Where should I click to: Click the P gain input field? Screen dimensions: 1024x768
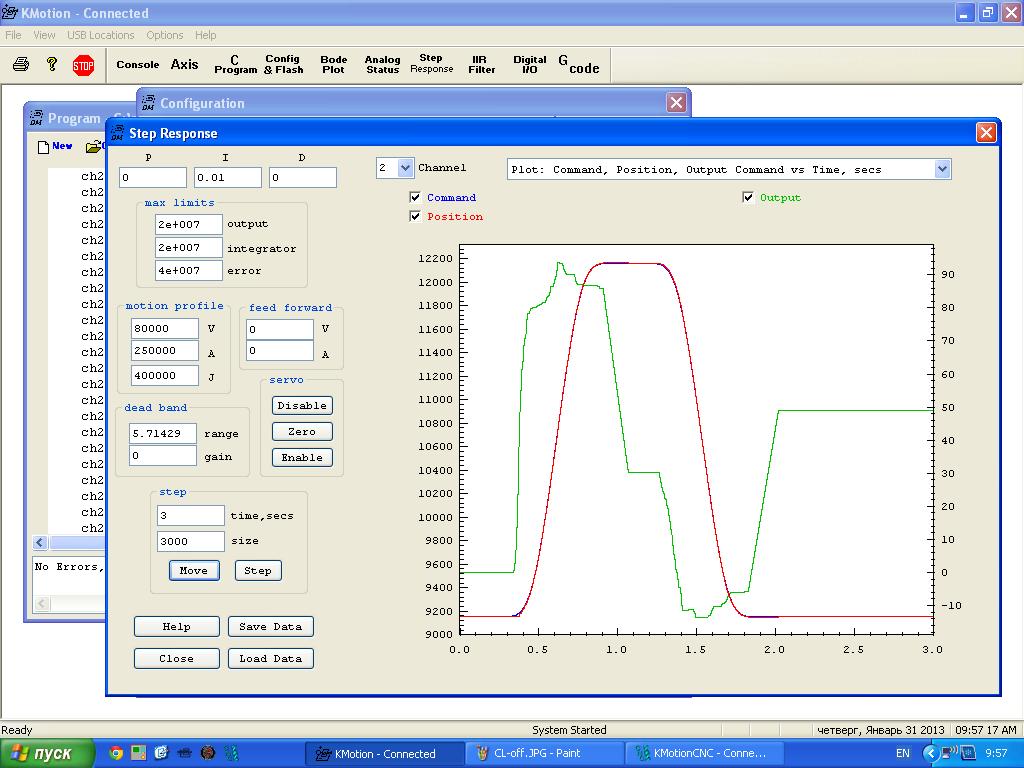pos(152,178)
